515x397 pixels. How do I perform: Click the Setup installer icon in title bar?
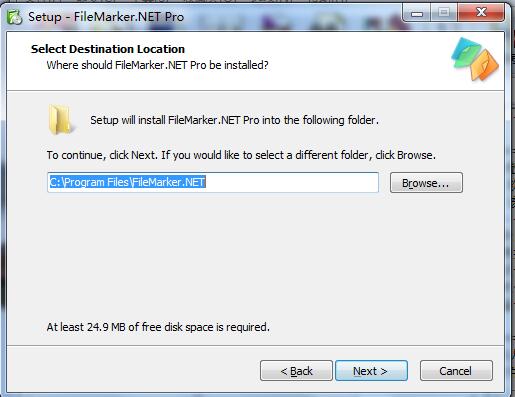pos(14,17)
